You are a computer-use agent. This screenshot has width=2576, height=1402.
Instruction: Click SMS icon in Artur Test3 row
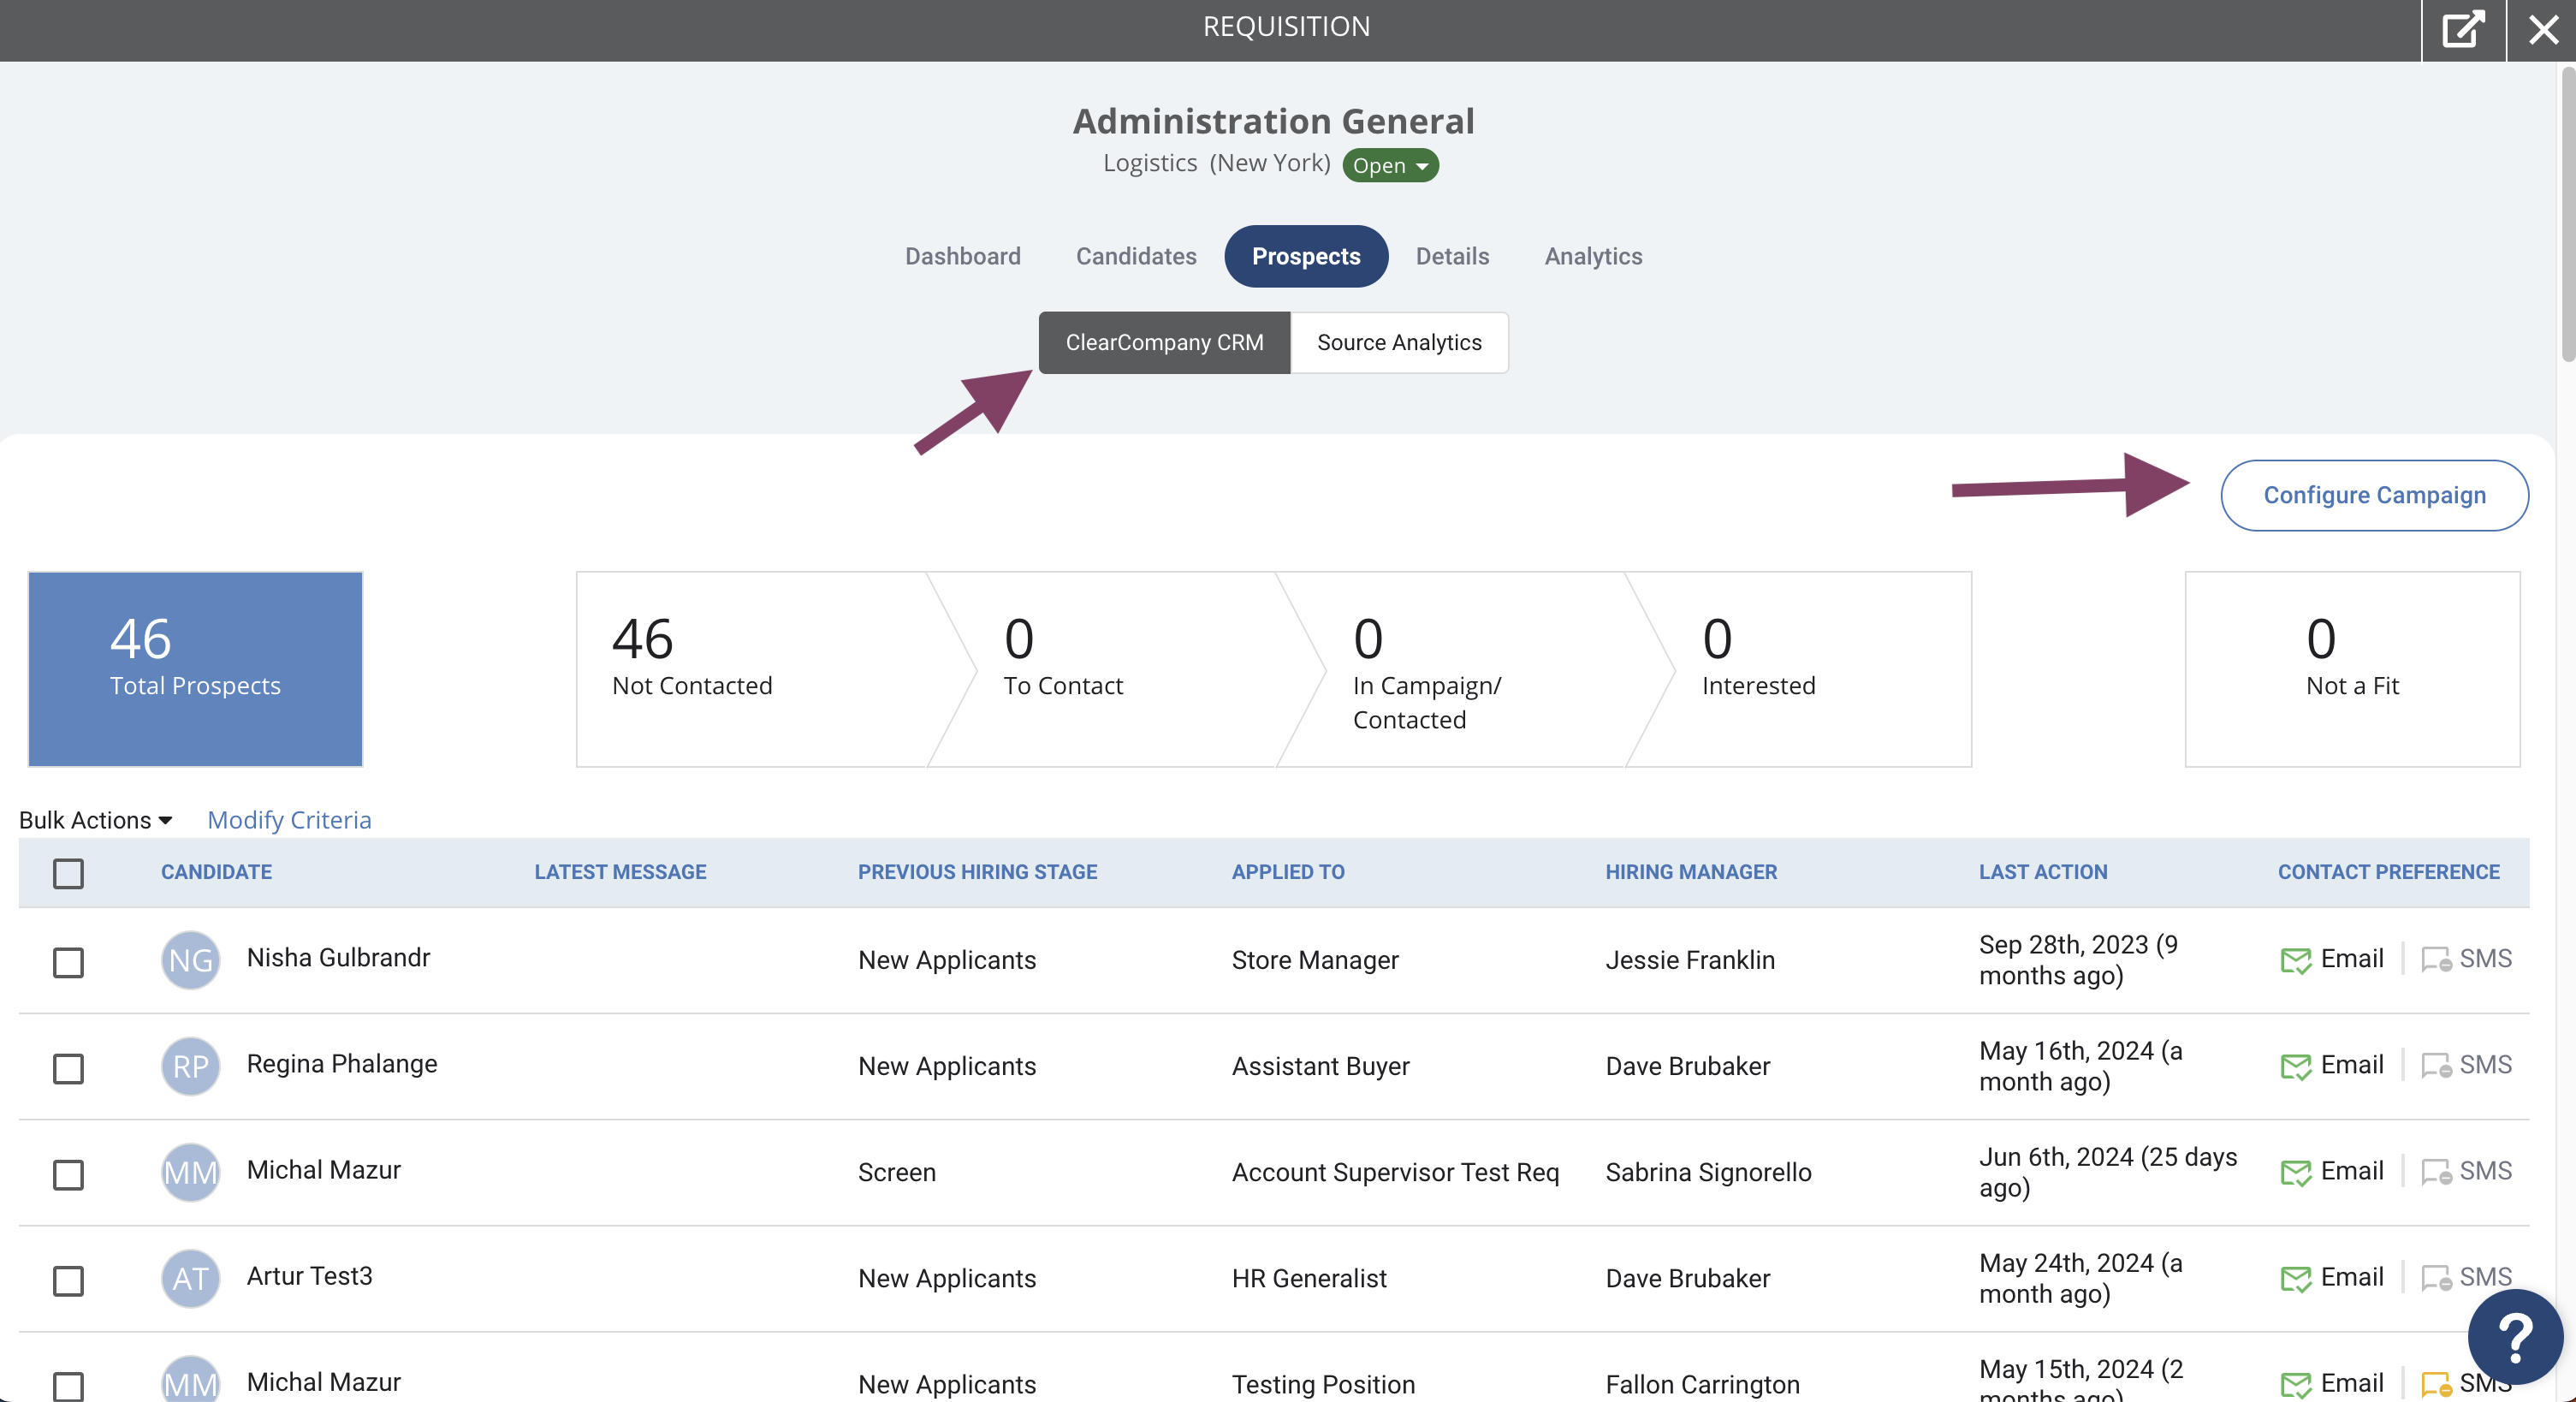pos(2436,1278)
